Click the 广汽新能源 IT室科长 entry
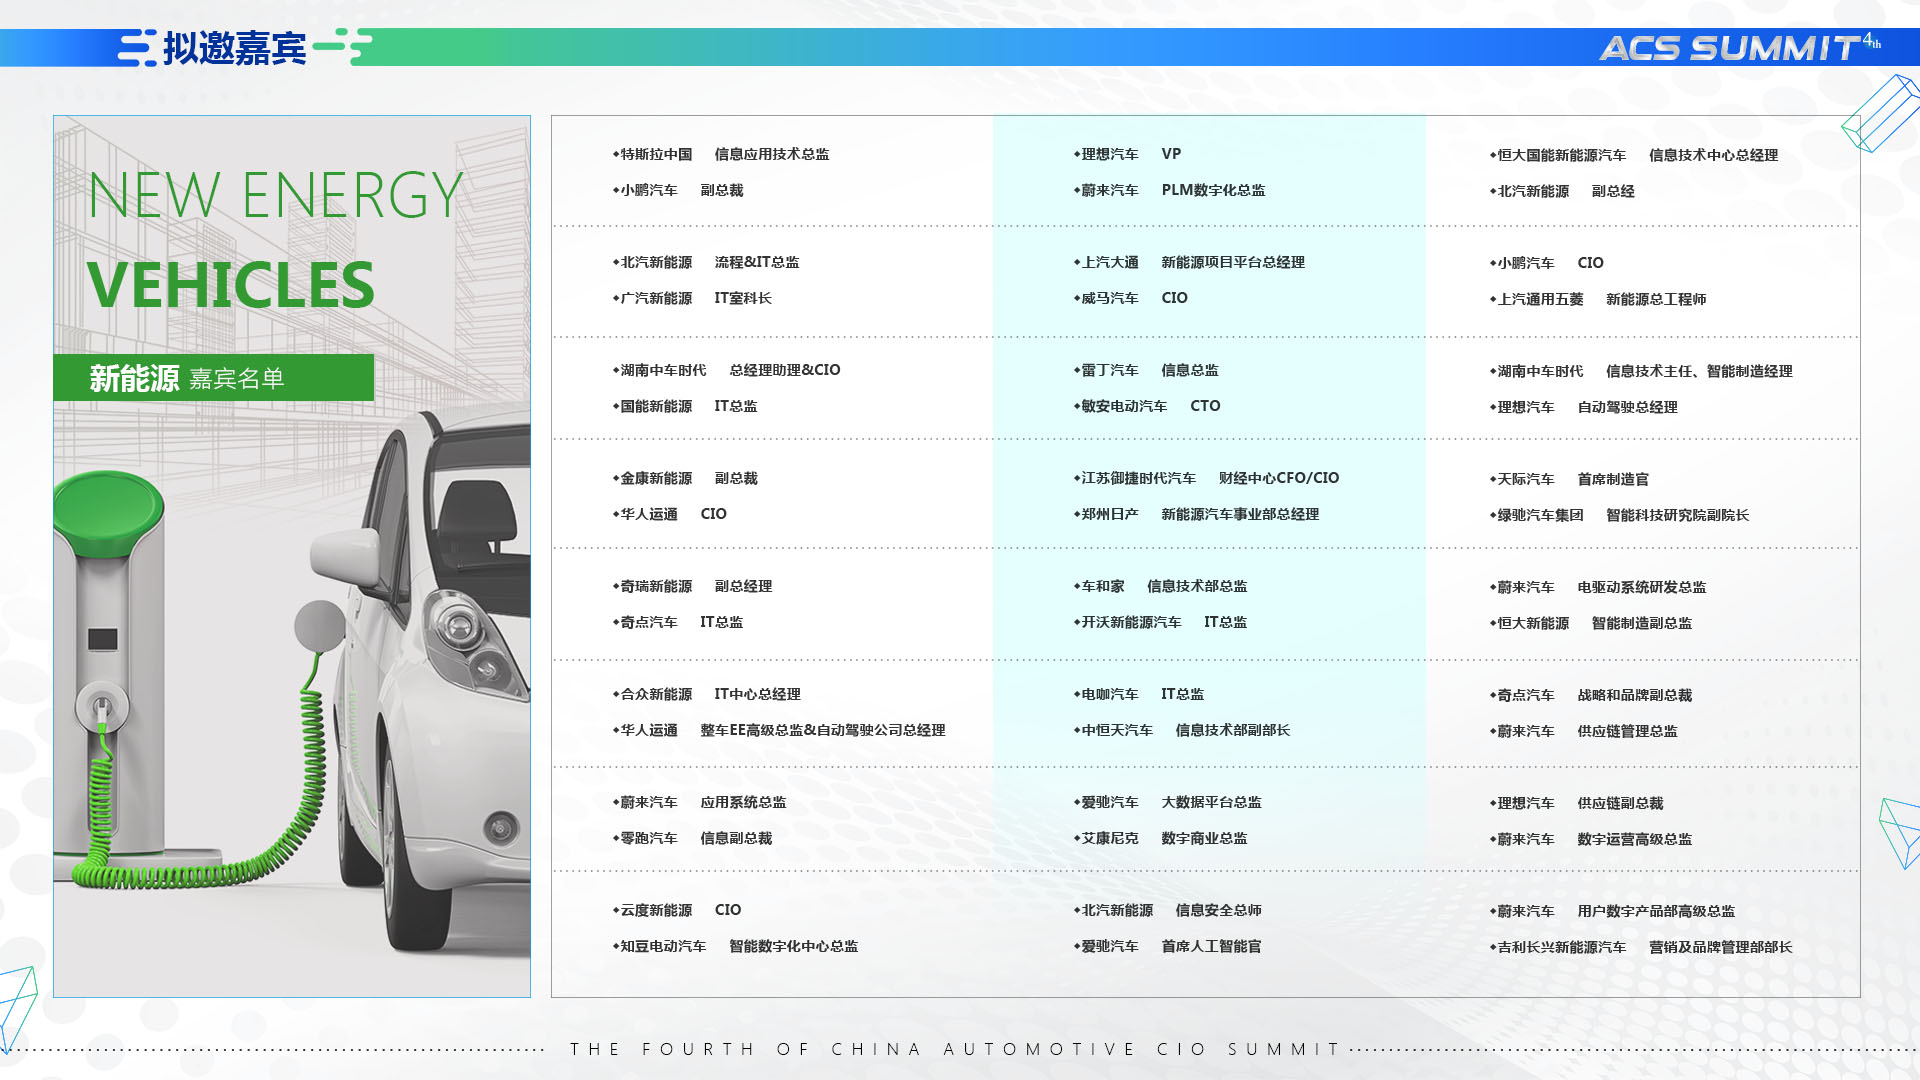The image size is (1920, 1080). (692, 298)
